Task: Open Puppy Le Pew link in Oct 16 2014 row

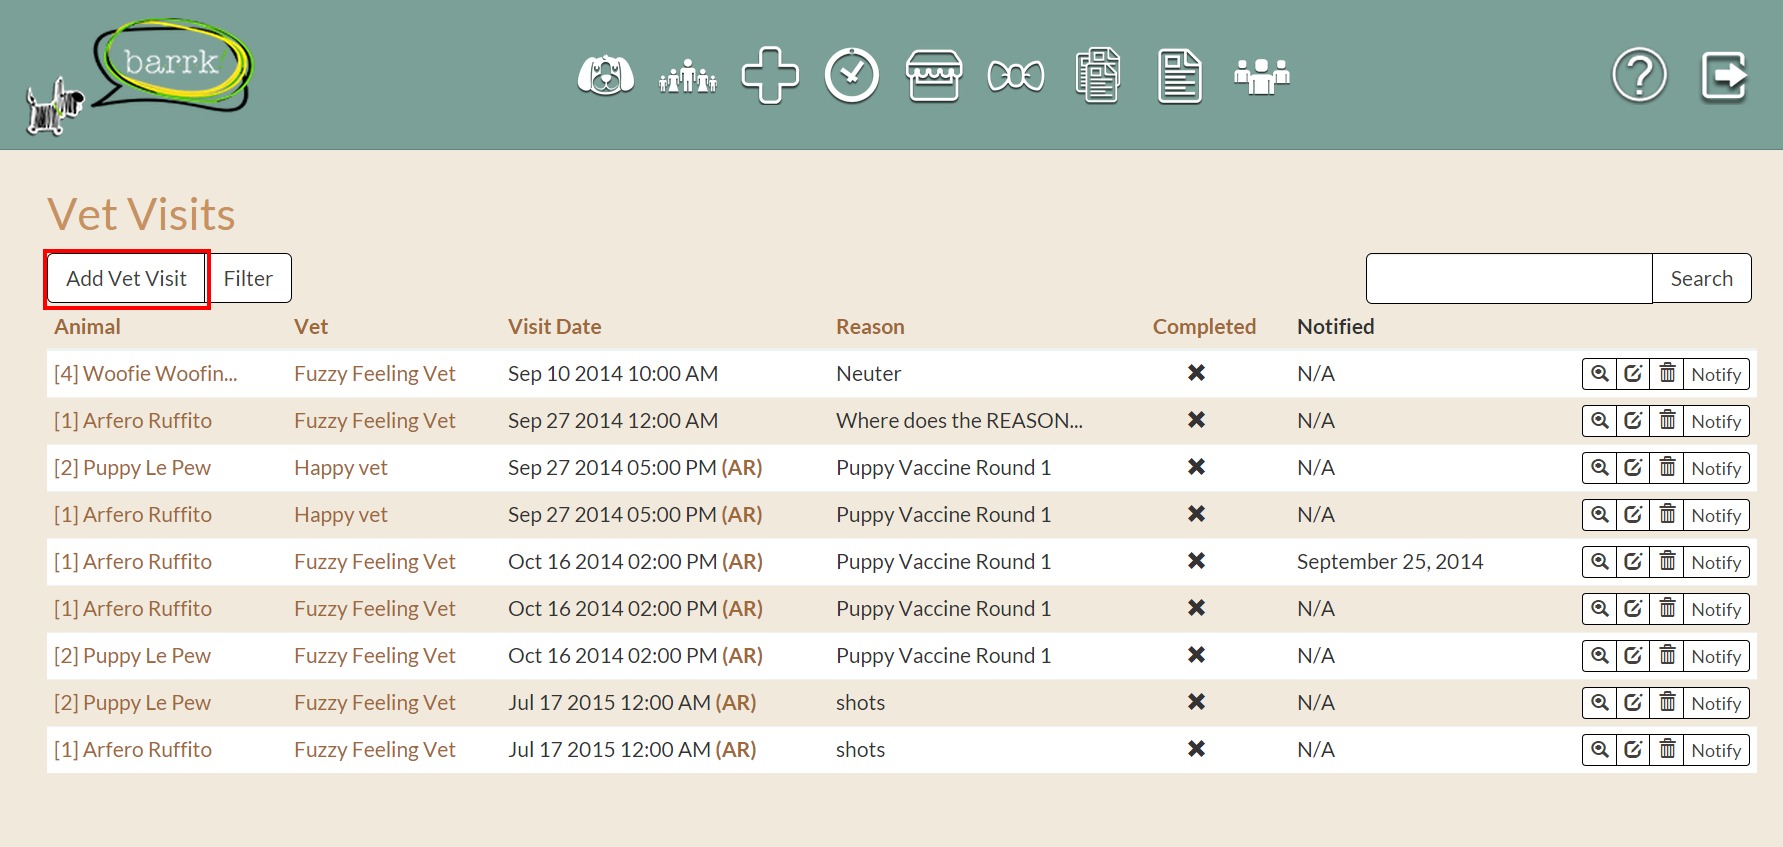Action: pos(132,656)
